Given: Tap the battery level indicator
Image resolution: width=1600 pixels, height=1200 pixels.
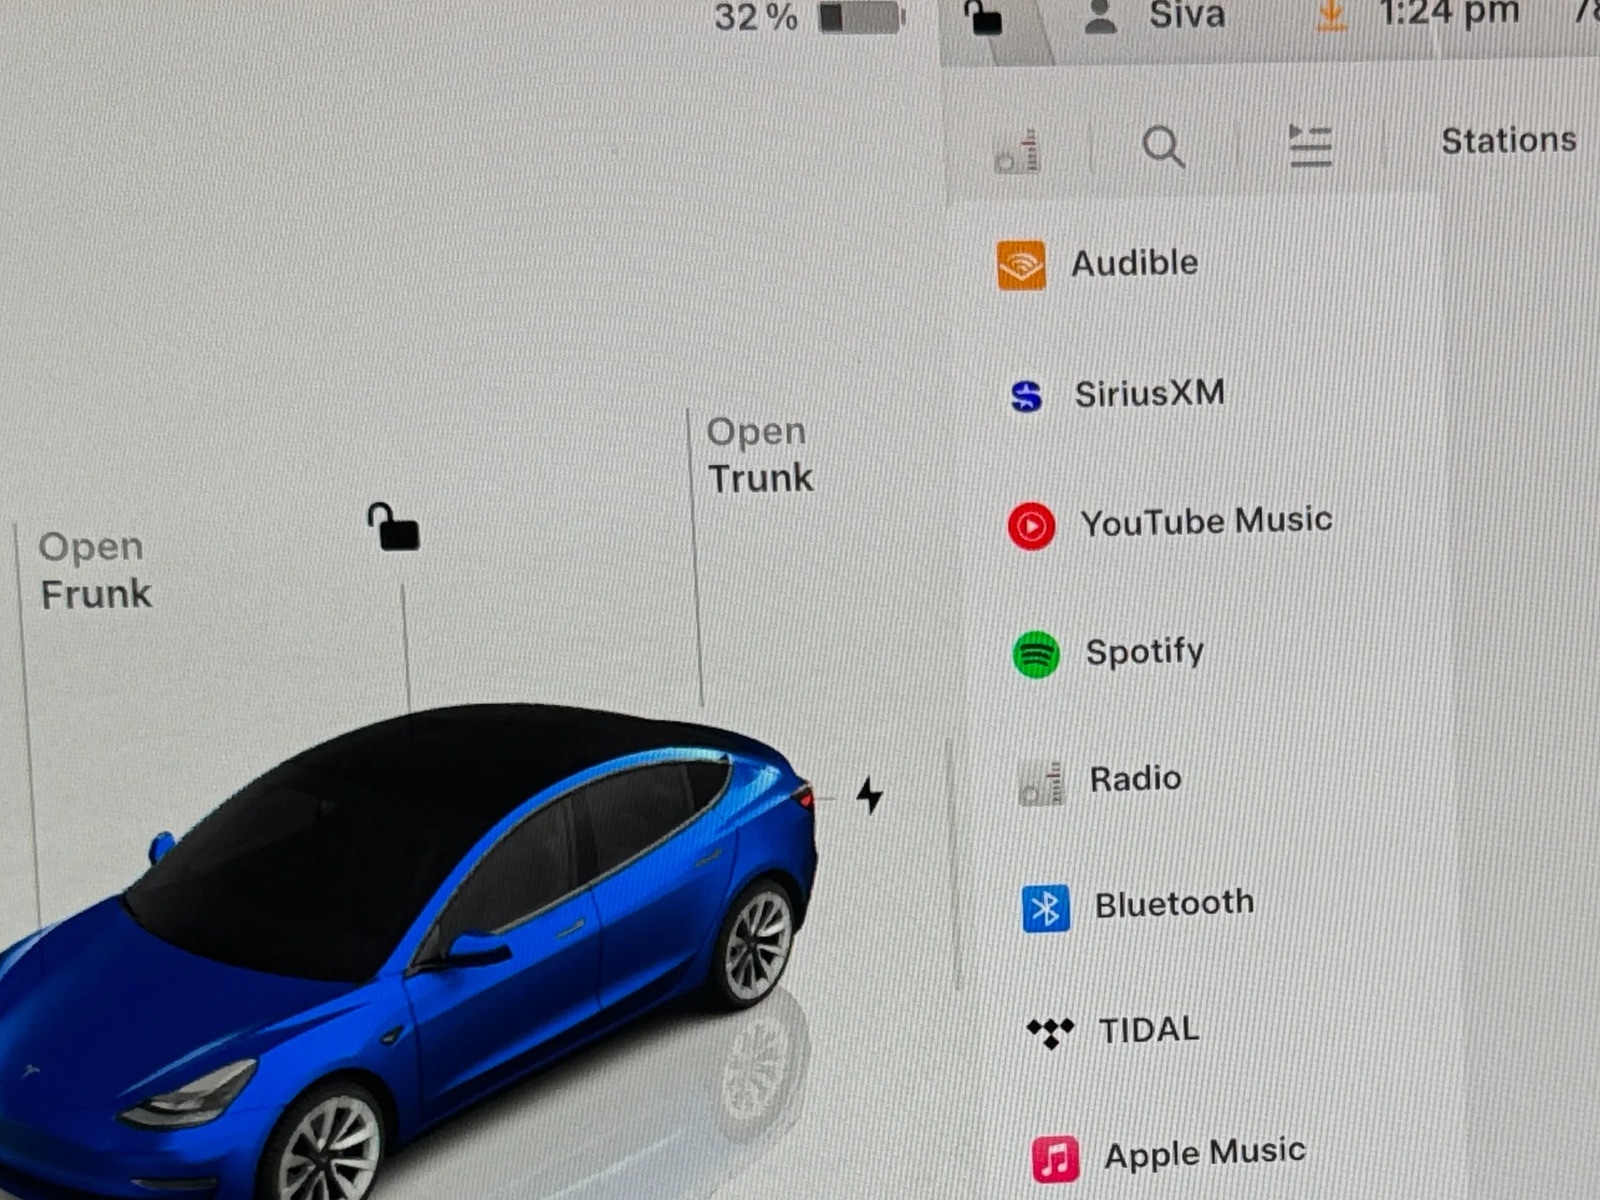Looking at the screenshot, I should 861,17.
